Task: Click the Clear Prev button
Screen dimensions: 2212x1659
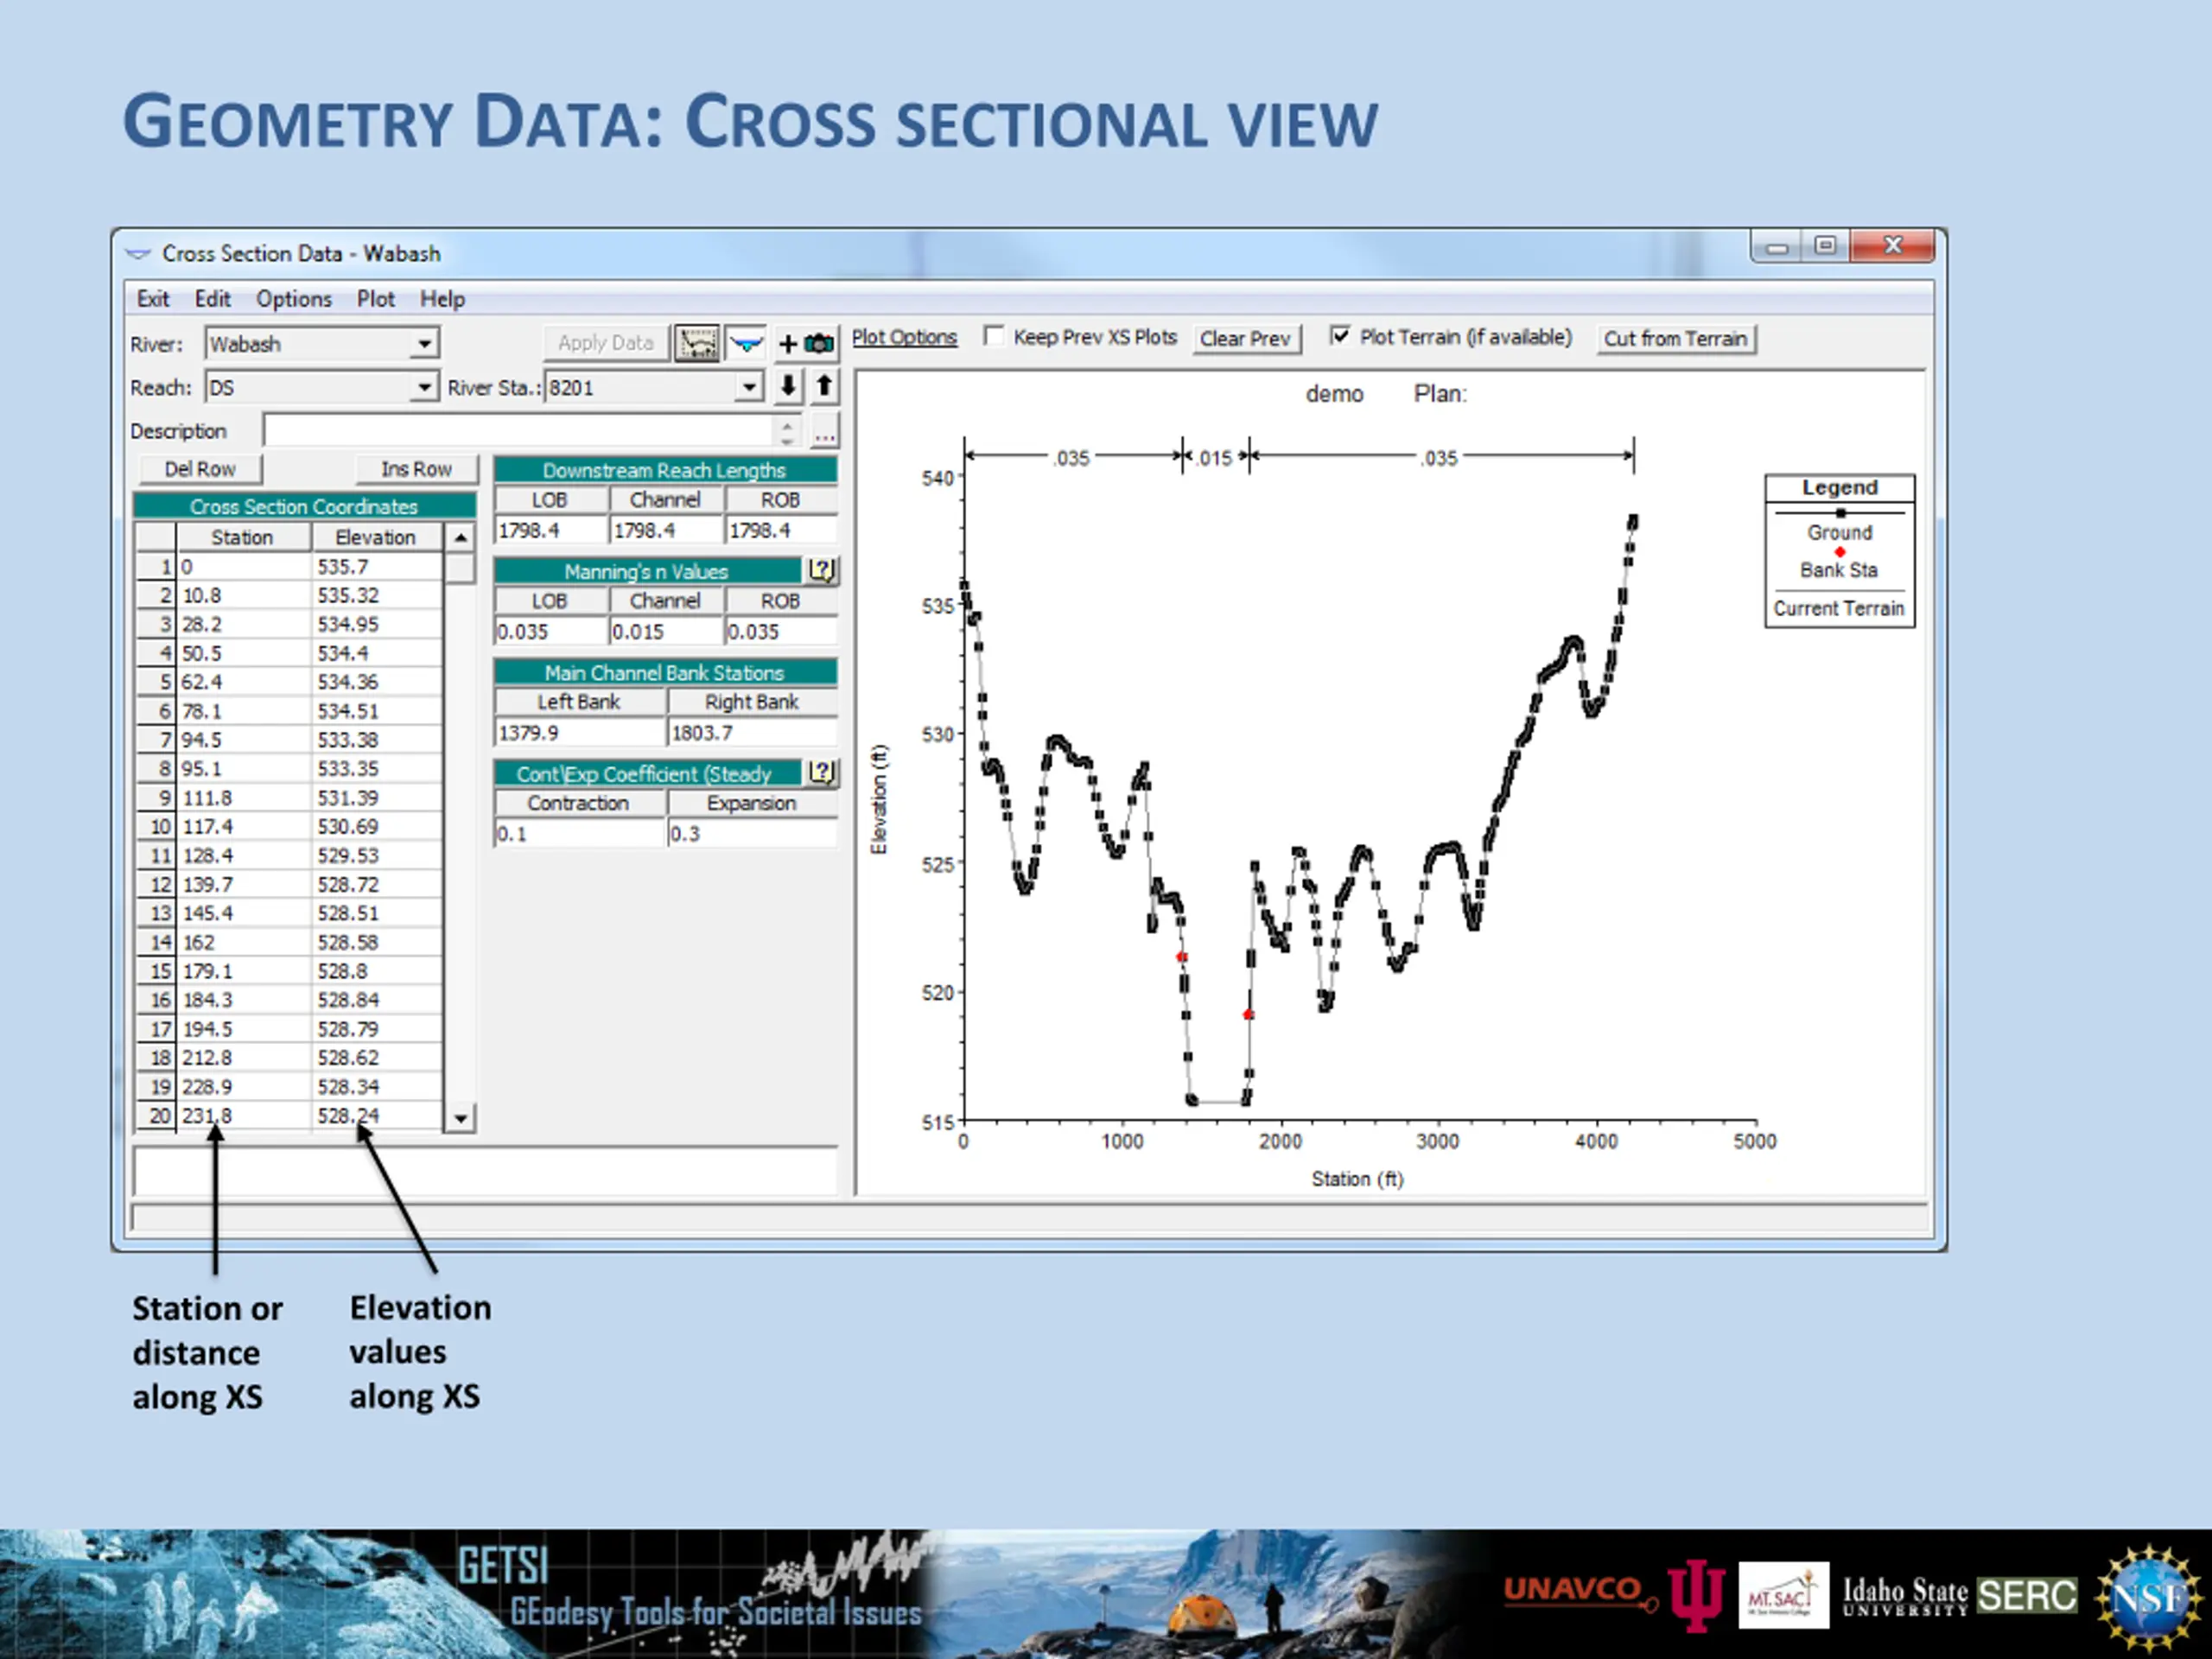Action: tap(1246, 339)
